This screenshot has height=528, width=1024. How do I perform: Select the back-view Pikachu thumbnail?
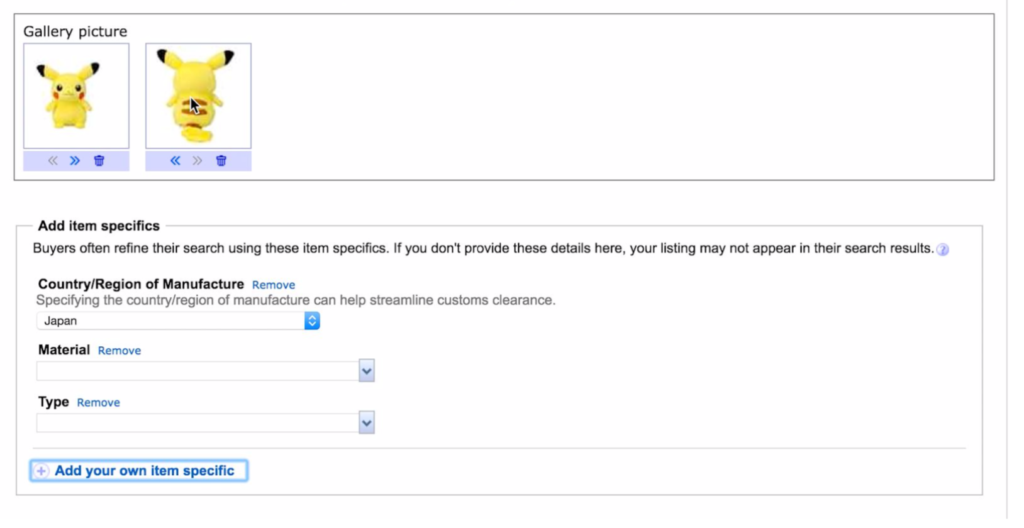coord(199,96)
